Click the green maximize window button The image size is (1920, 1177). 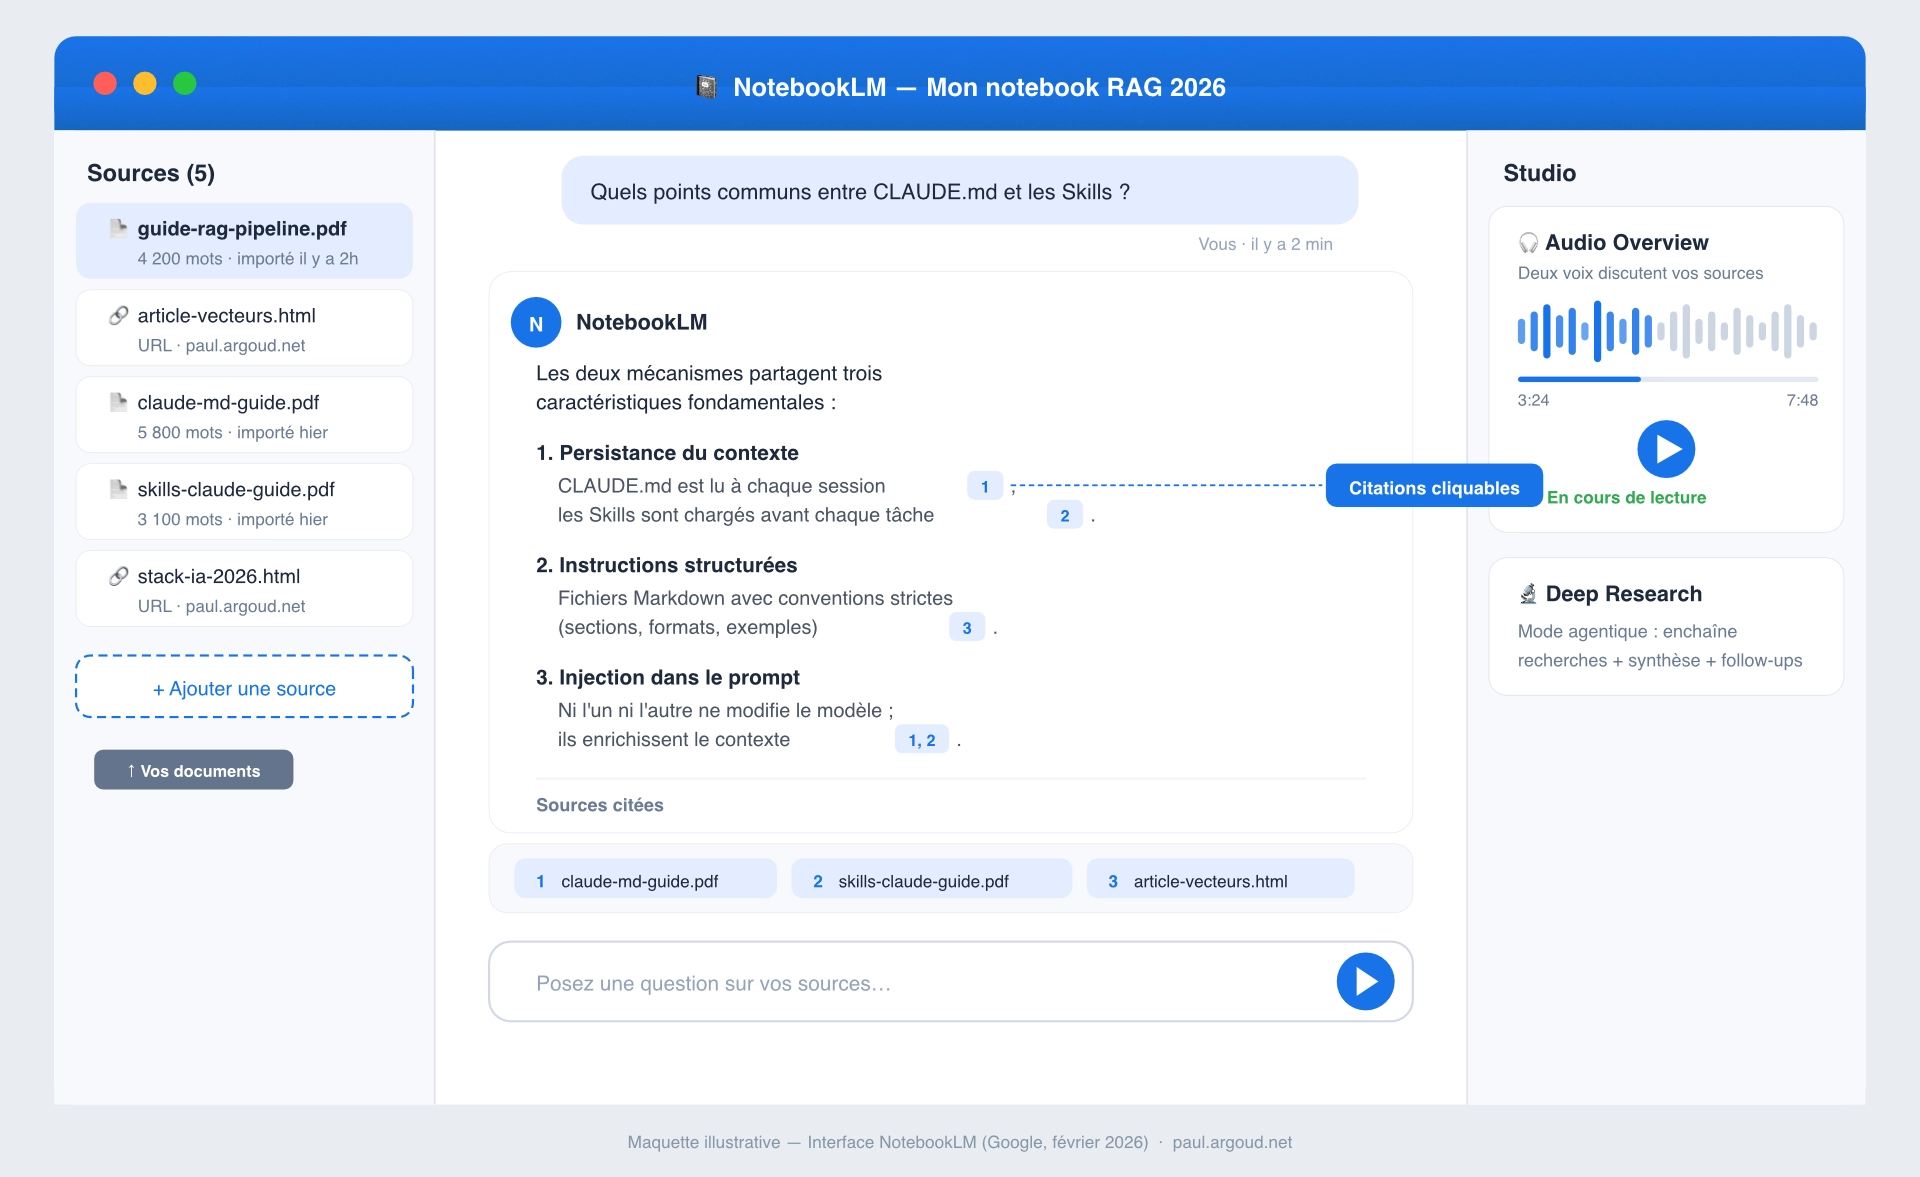point(185,84)
